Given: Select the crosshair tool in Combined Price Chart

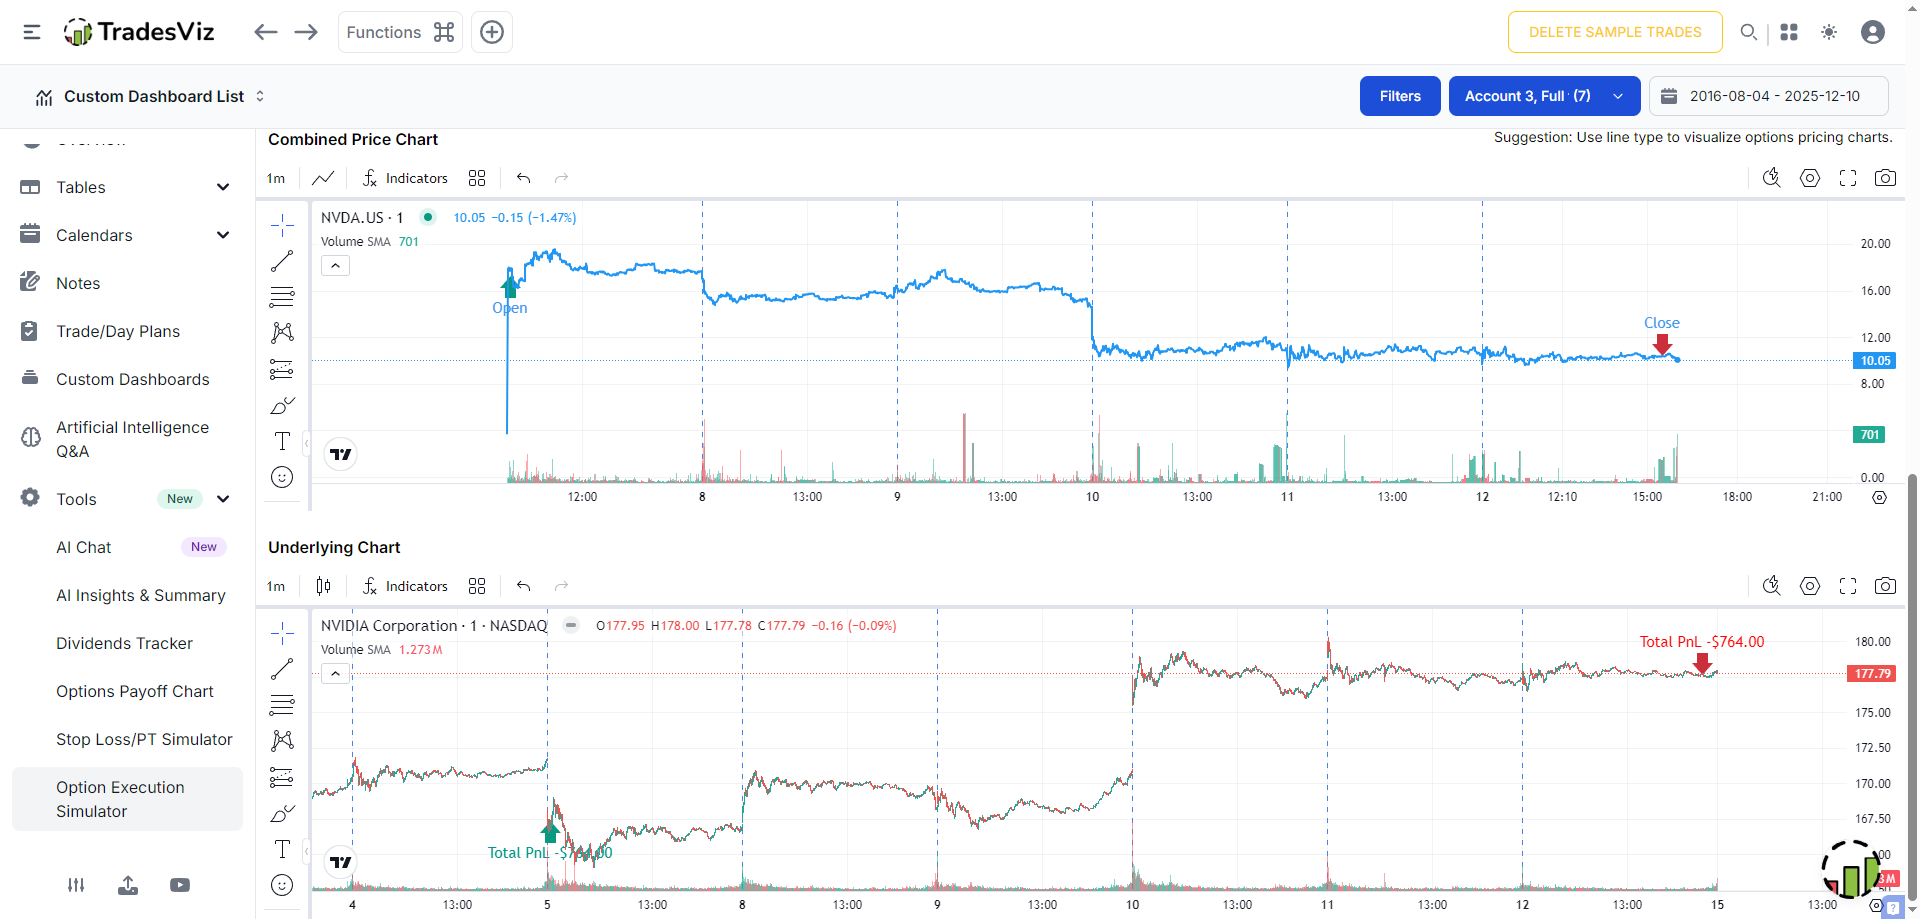Looking at the screenshot, I should pos(282,225).
